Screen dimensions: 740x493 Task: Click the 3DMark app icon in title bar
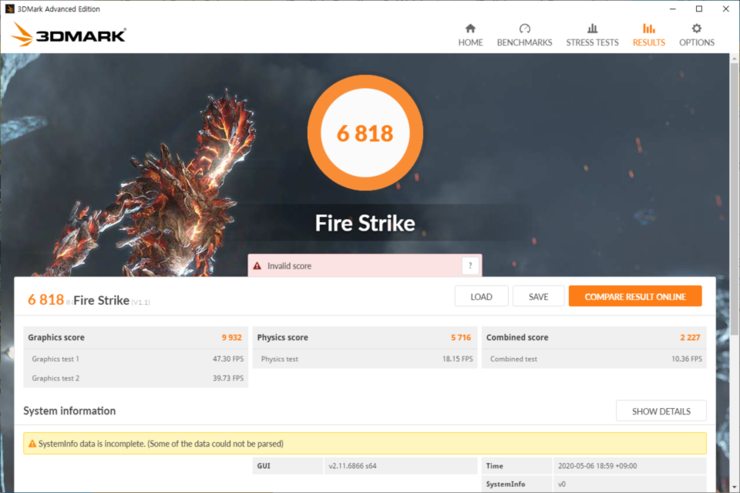click(9, 8)
